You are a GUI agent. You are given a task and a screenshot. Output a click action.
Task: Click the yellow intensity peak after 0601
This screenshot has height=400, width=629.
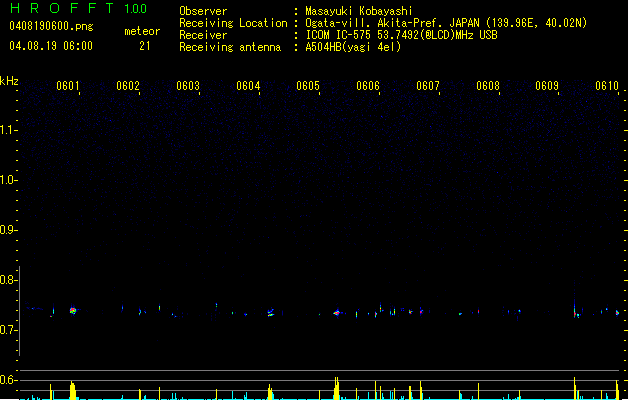(73, 390)
